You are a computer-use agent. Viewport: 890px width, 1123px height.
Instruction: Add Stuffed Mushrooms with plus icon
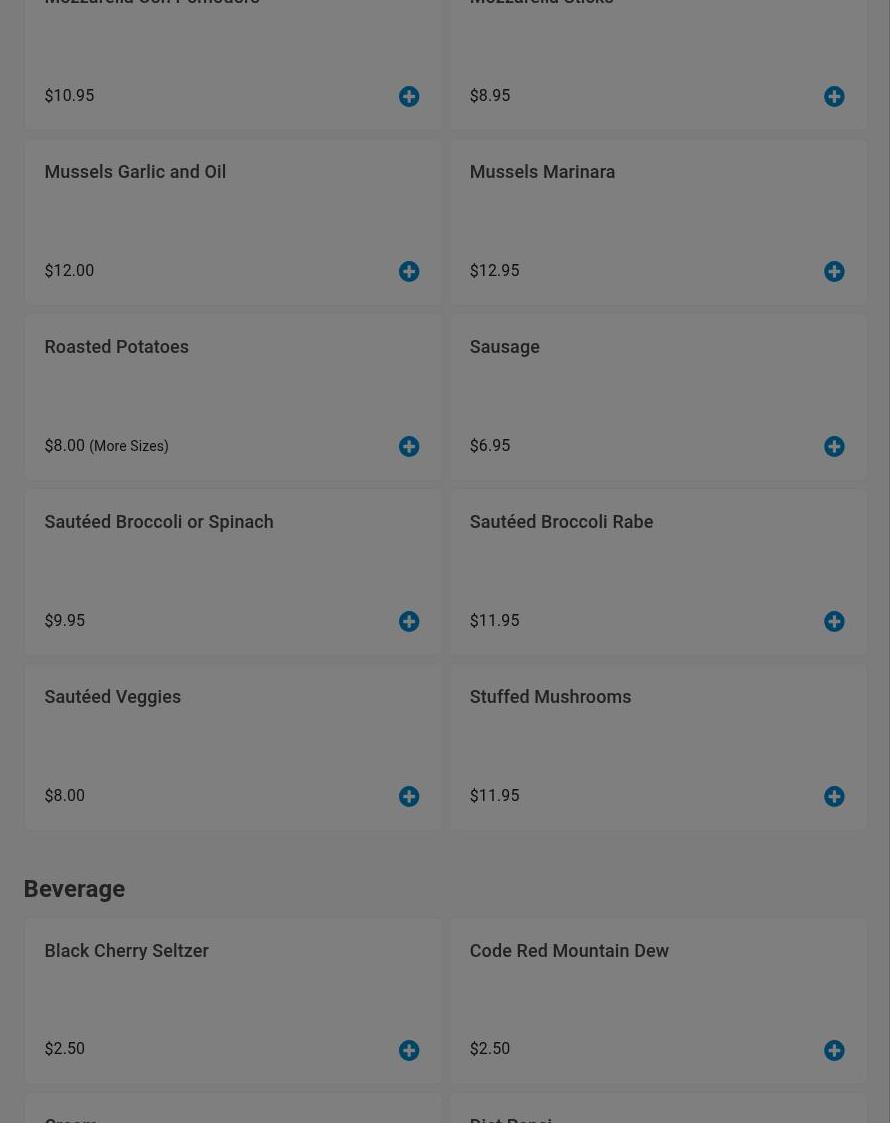(834, 796)
